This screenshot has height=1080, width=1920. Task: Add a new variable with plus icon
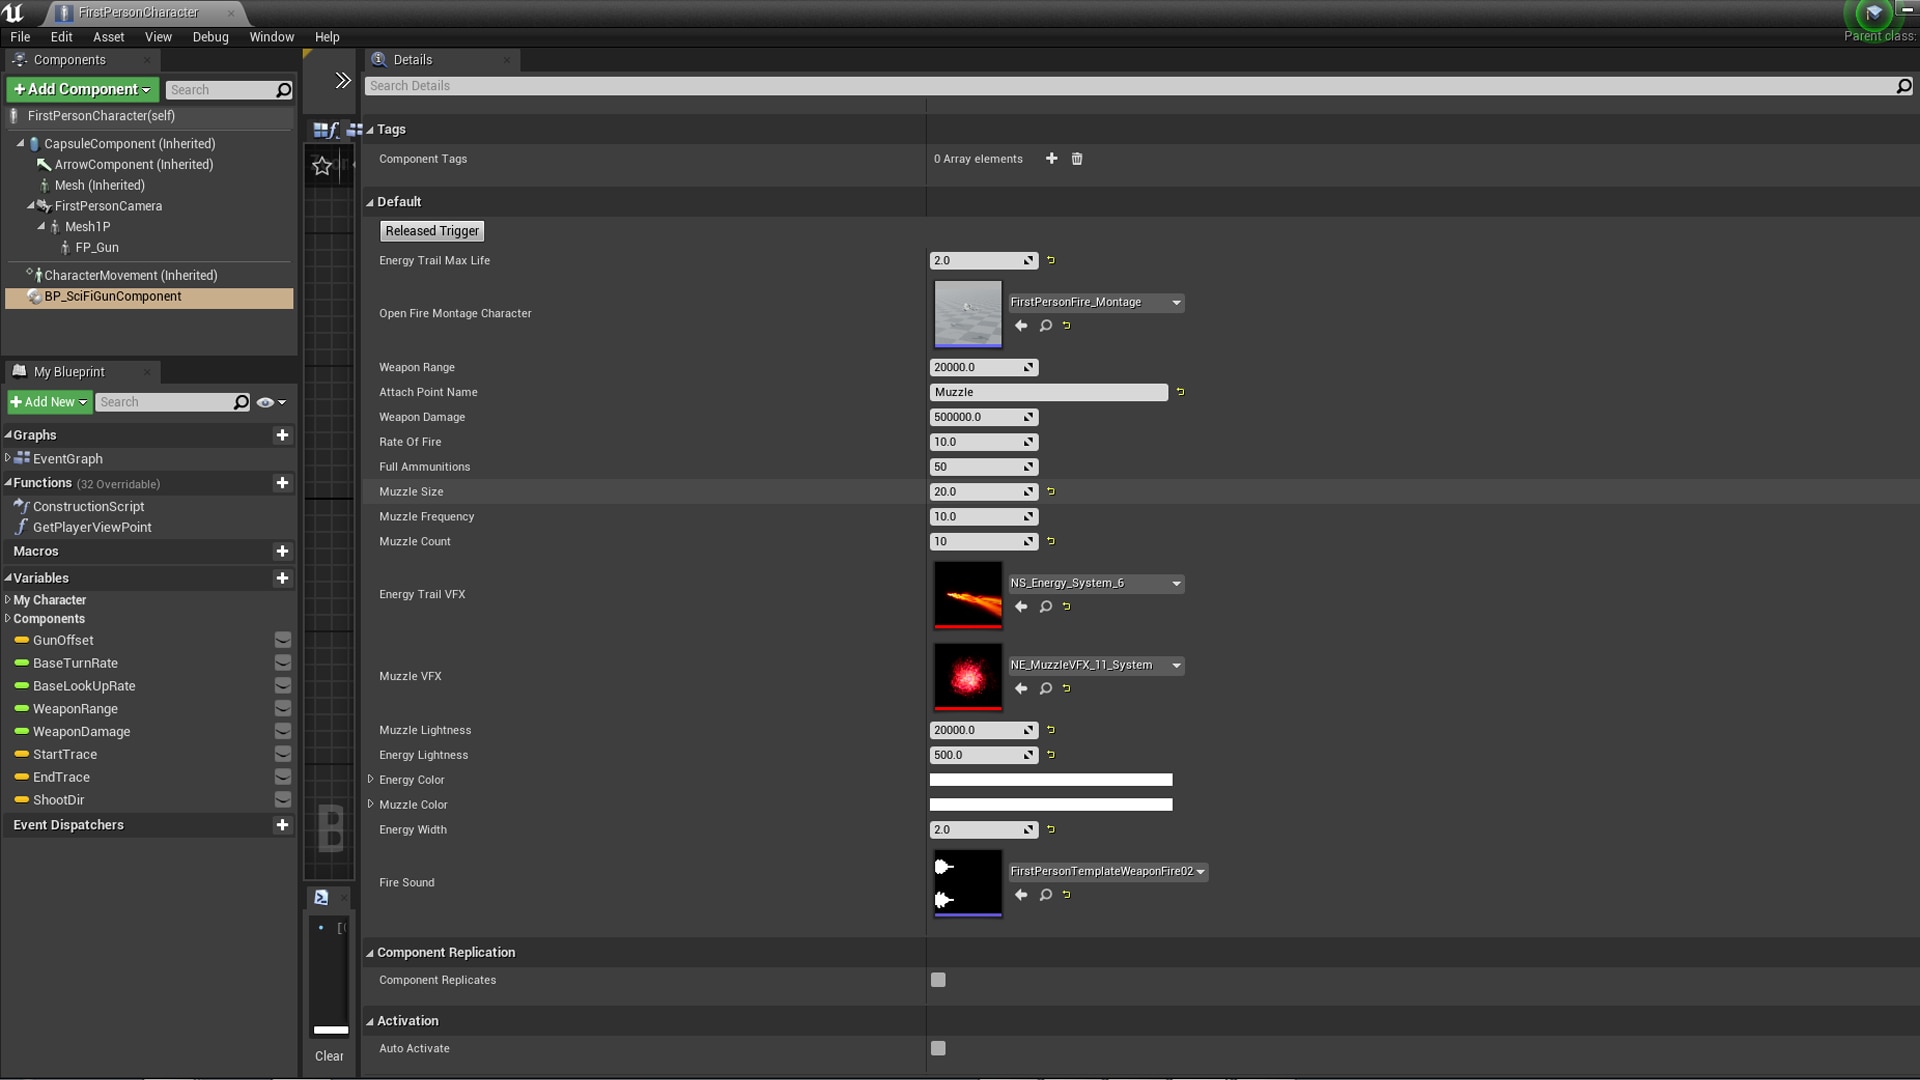(282, 578)
